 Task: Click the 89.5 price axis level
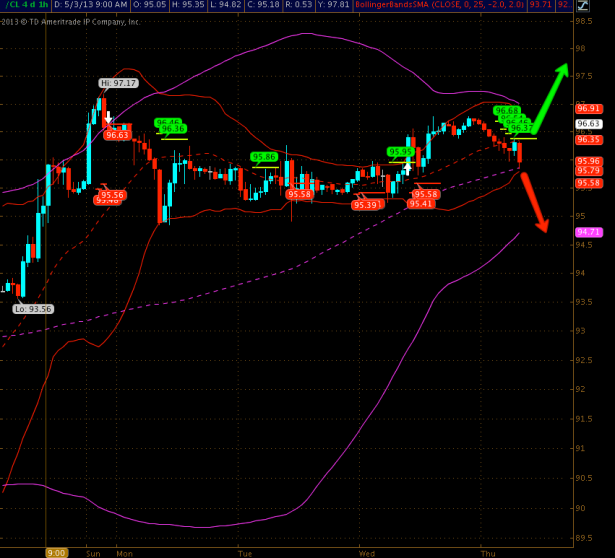coord(584,538)
